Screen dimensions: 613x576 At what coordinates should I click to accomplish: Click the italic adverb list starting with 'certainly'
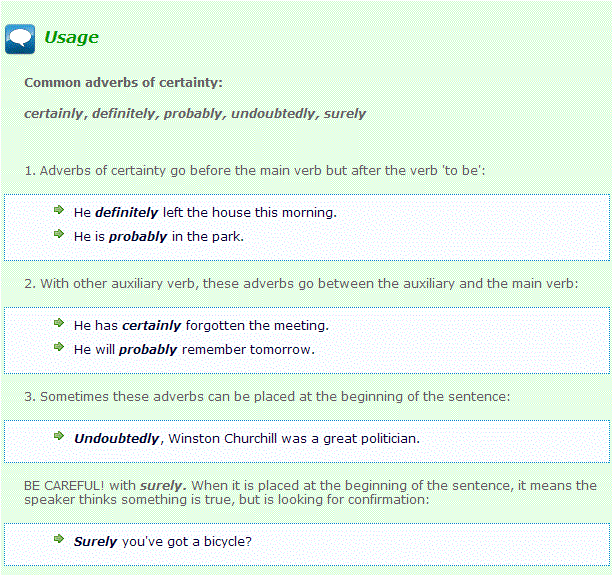tap(195, 113)
